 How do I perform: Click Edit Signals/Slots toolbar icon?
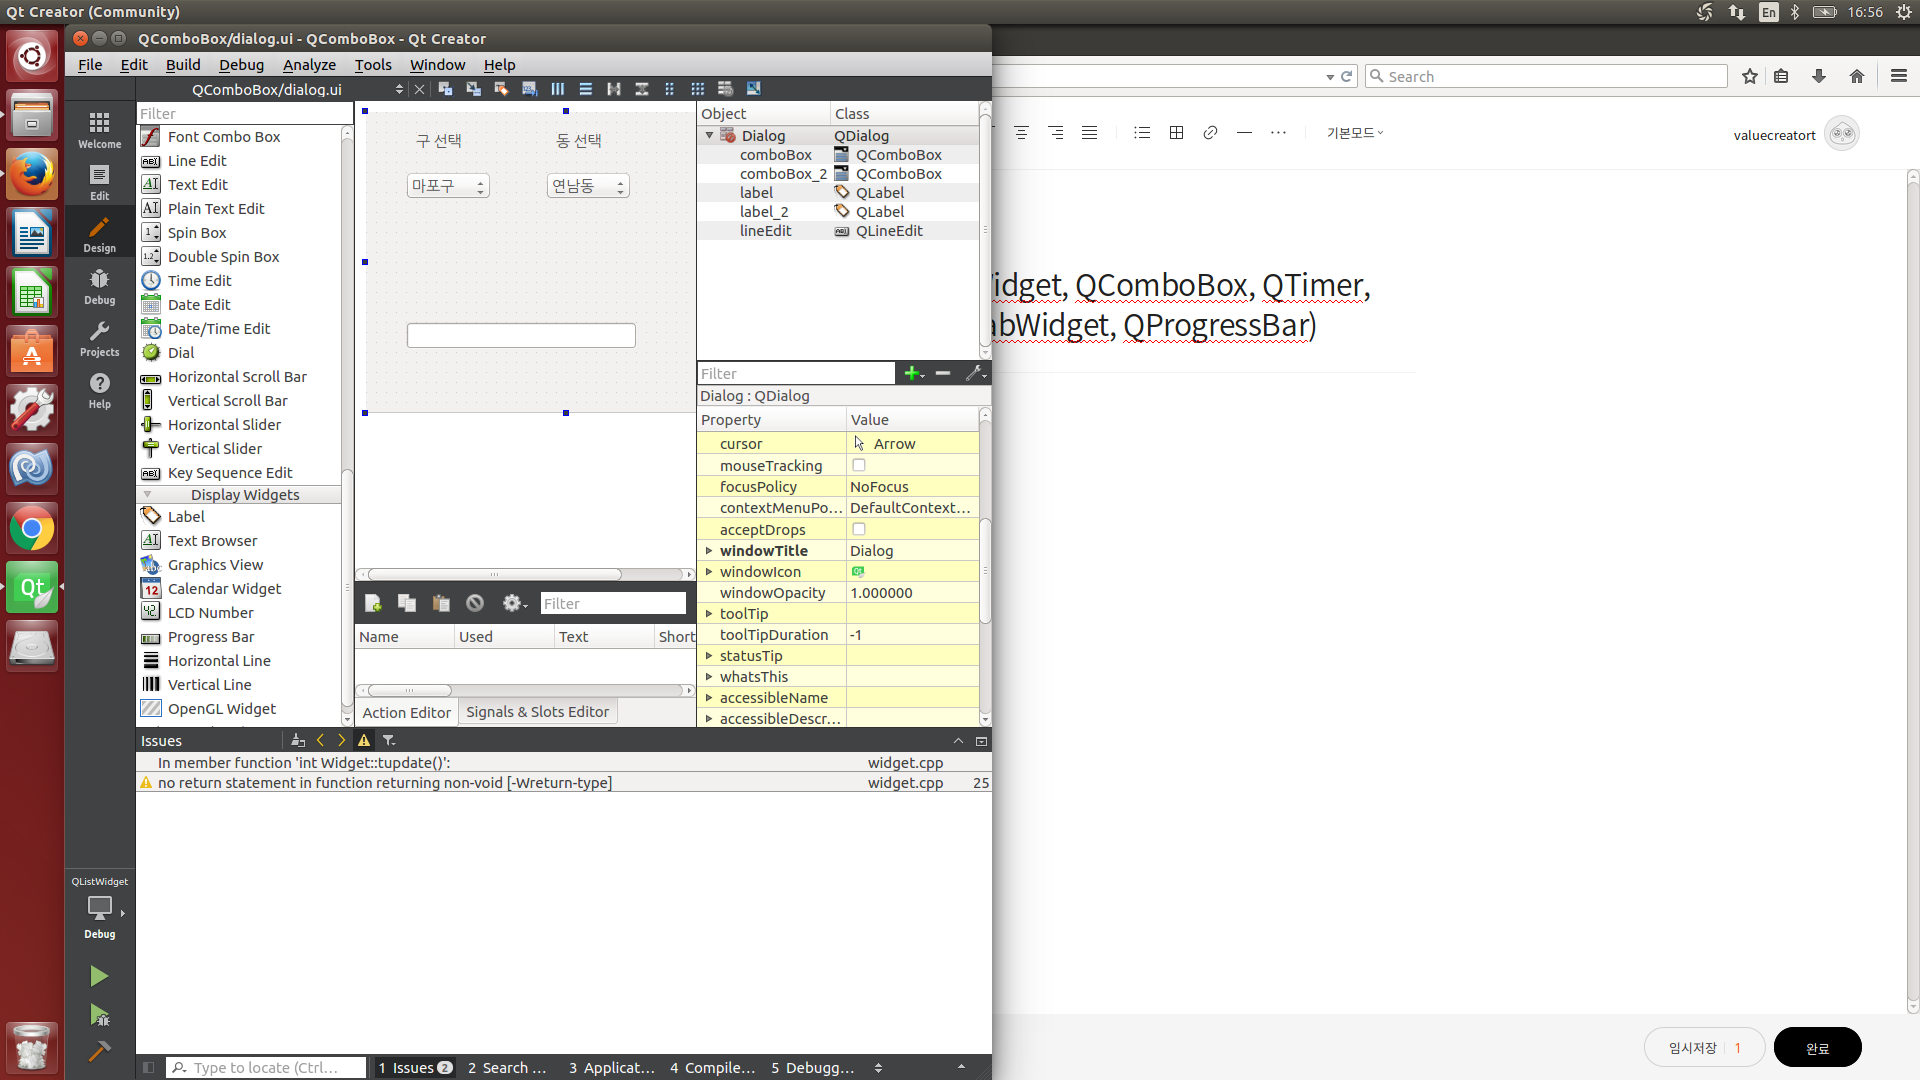[x=473, y=89]
